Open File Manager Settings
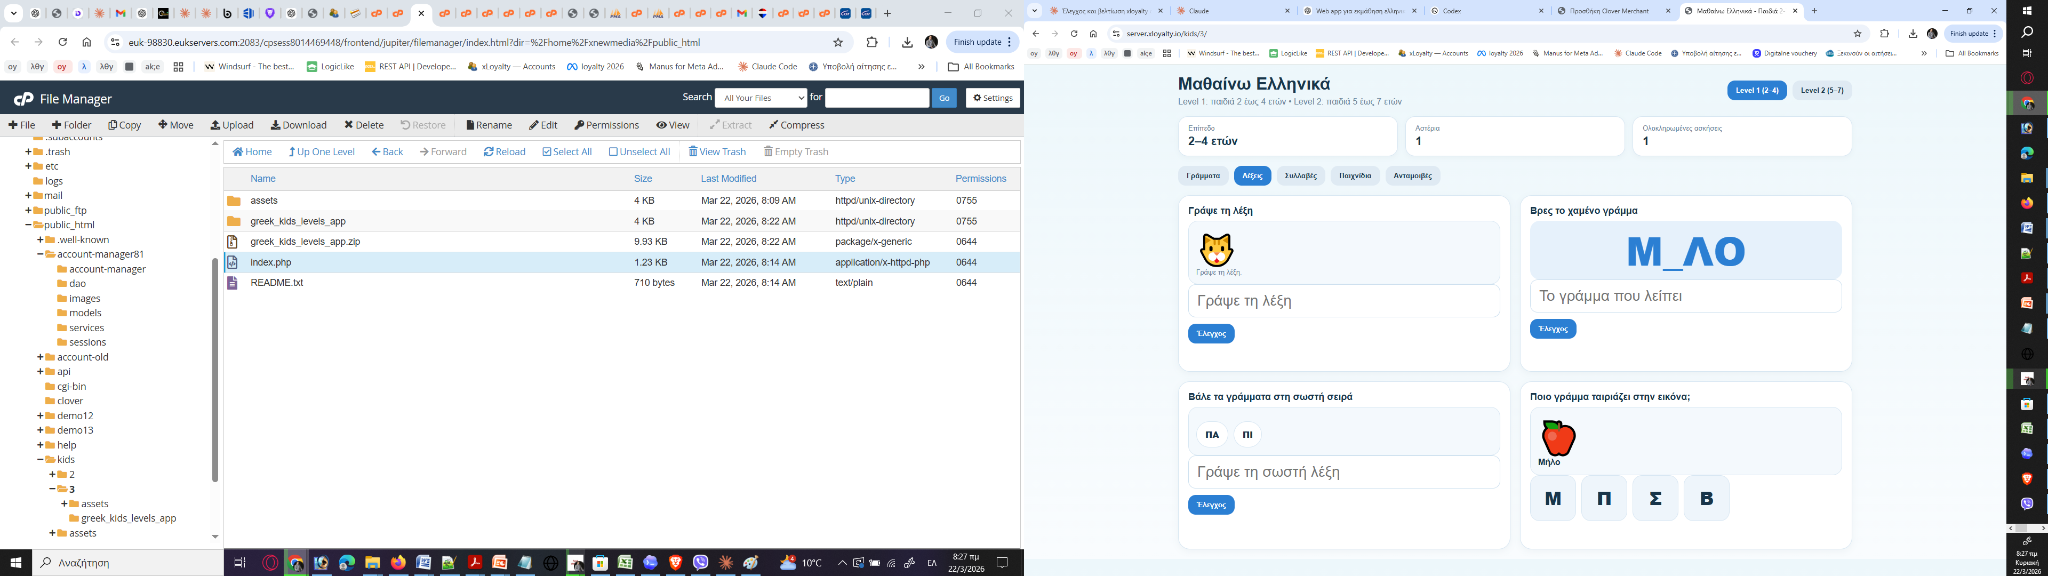Viewport: 2048px width, 576px height. [992, 97]
